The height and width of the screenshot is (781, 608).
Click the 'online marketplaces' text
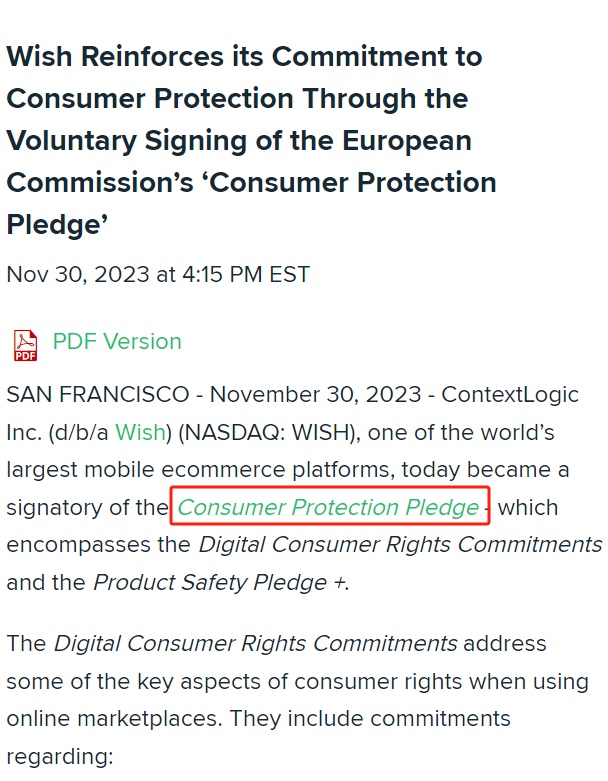click(114, 719)
